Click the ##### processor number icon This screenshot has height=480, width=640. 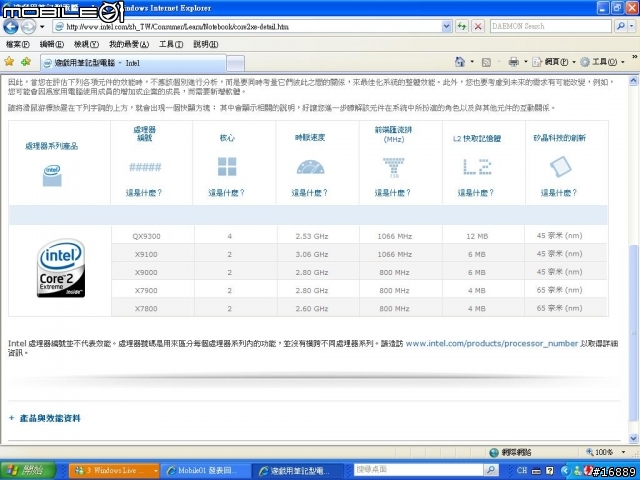point(145,167)
